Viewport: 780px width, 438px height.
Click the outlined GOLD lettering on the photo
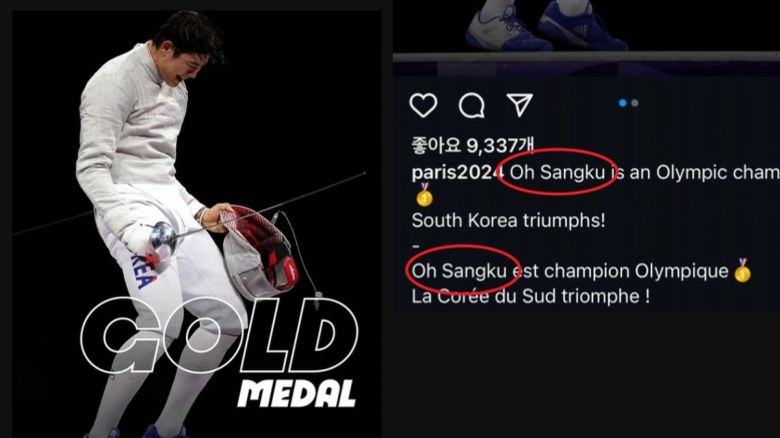(219, 335)
